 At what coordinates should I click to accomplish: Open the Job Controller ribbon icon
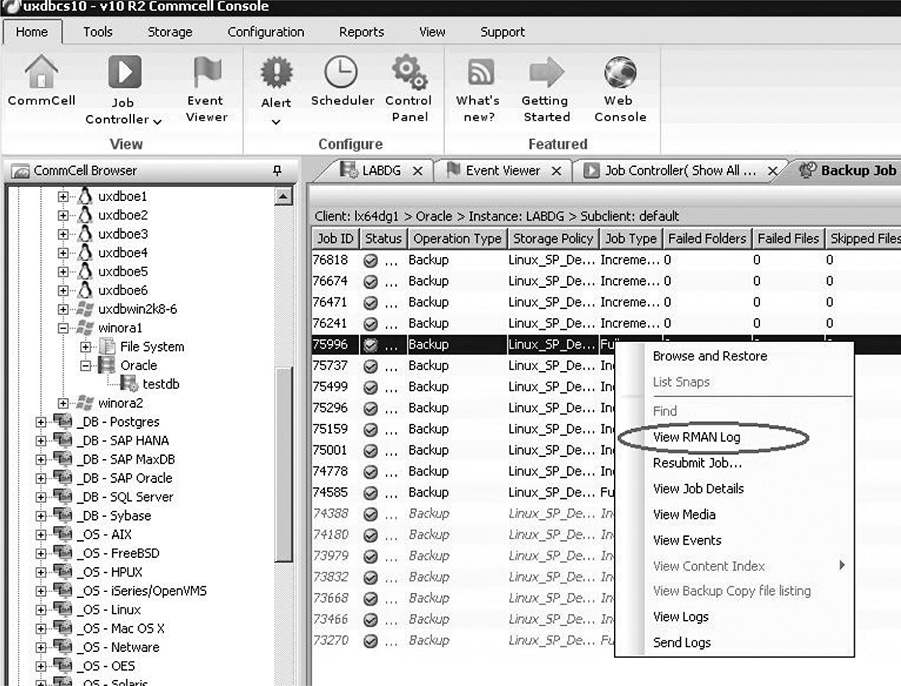tap(124, 72)
